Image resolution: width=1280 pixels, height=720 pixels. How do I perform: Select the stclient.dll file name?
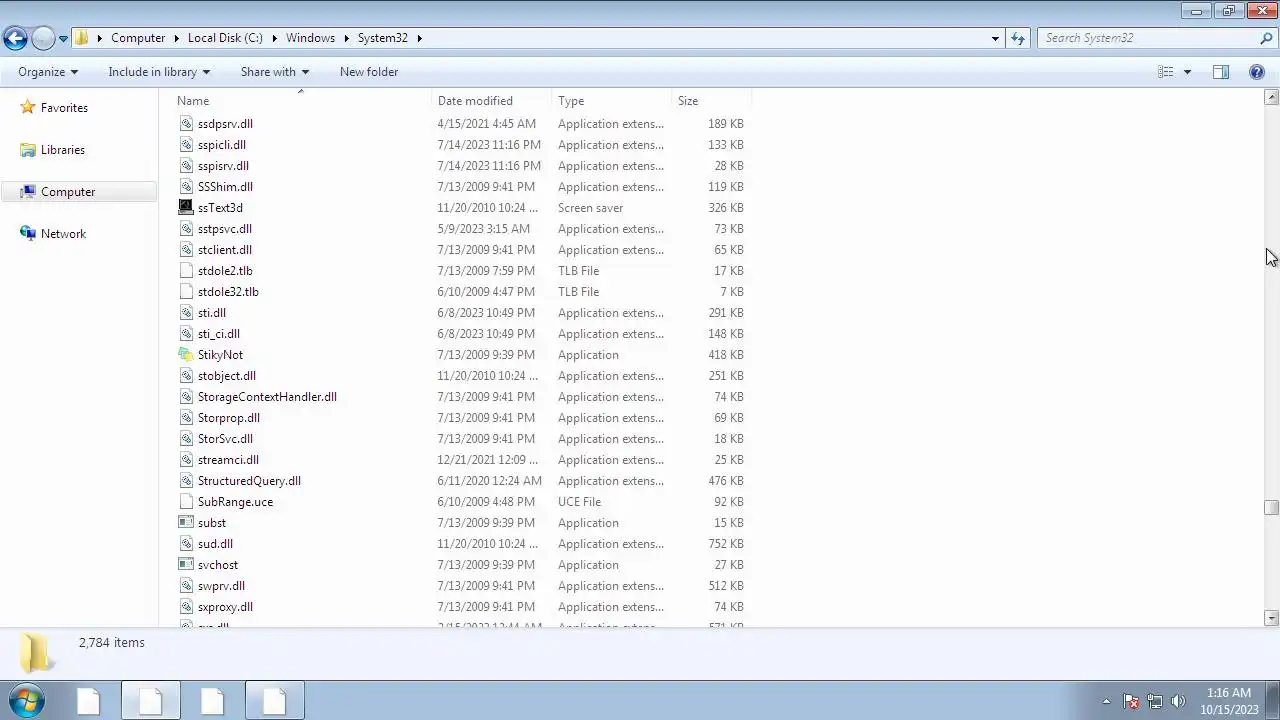(224, 250)
